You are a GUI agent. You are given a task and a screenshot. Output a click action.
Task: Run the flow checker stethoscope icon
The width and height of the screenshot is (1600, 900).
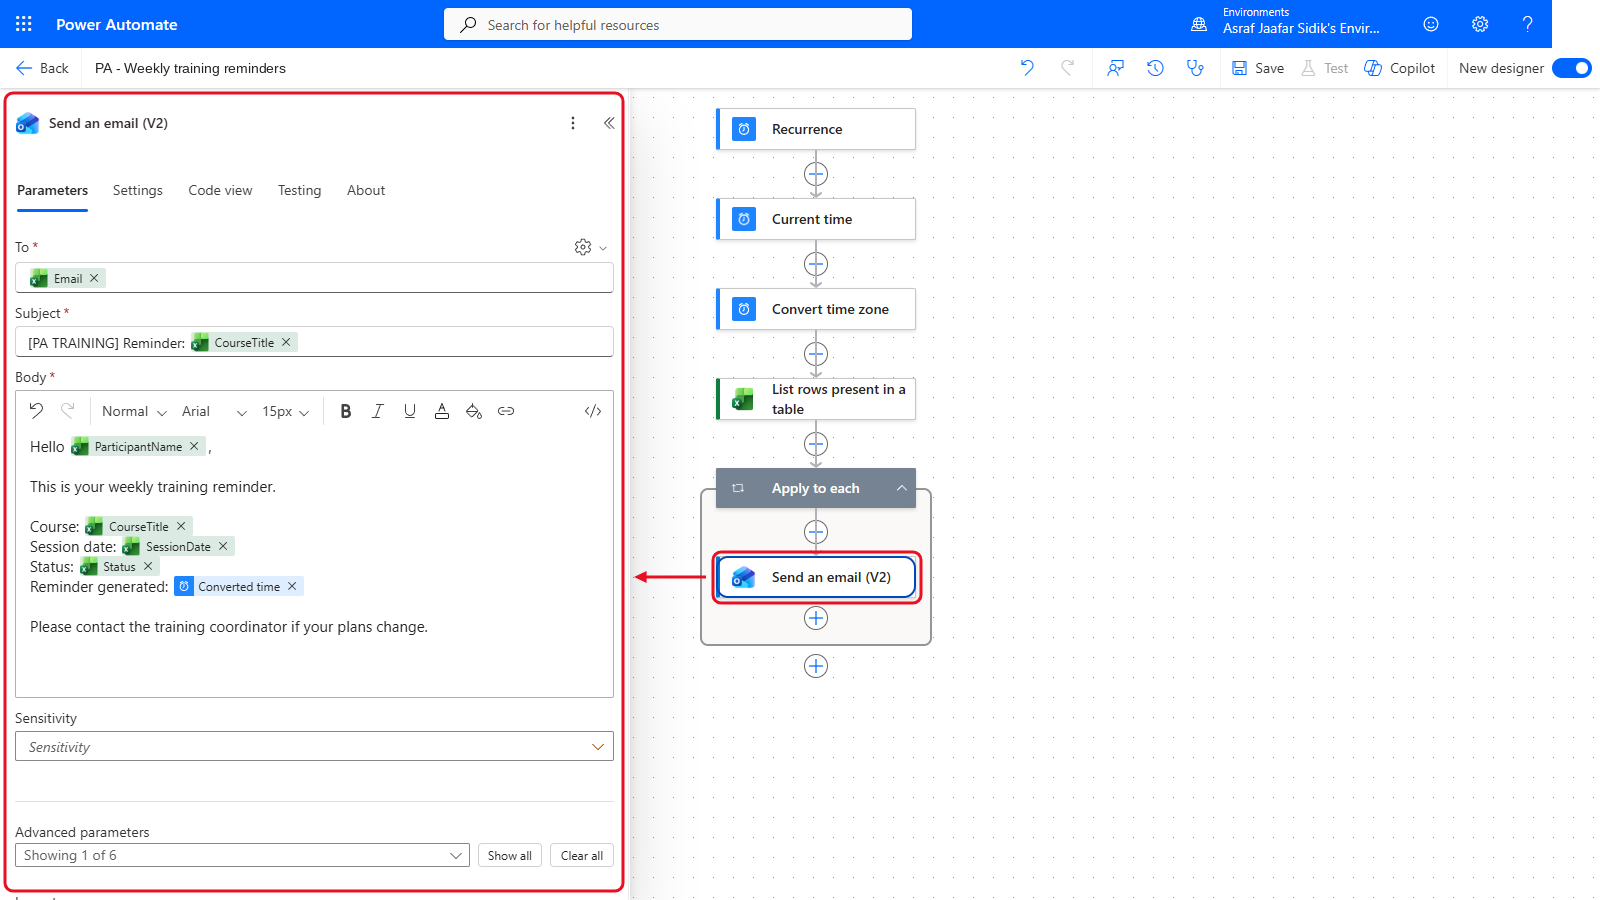coord(1195,68)
